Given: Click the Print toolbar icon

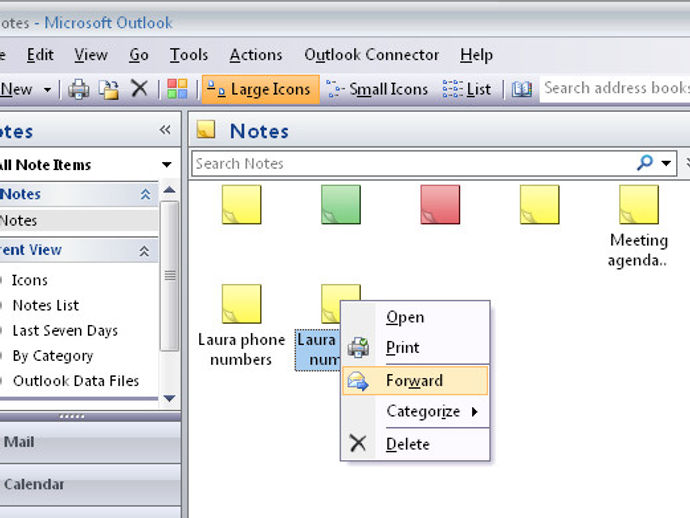Looking at the screenshot, I should [x=79, y=89].
